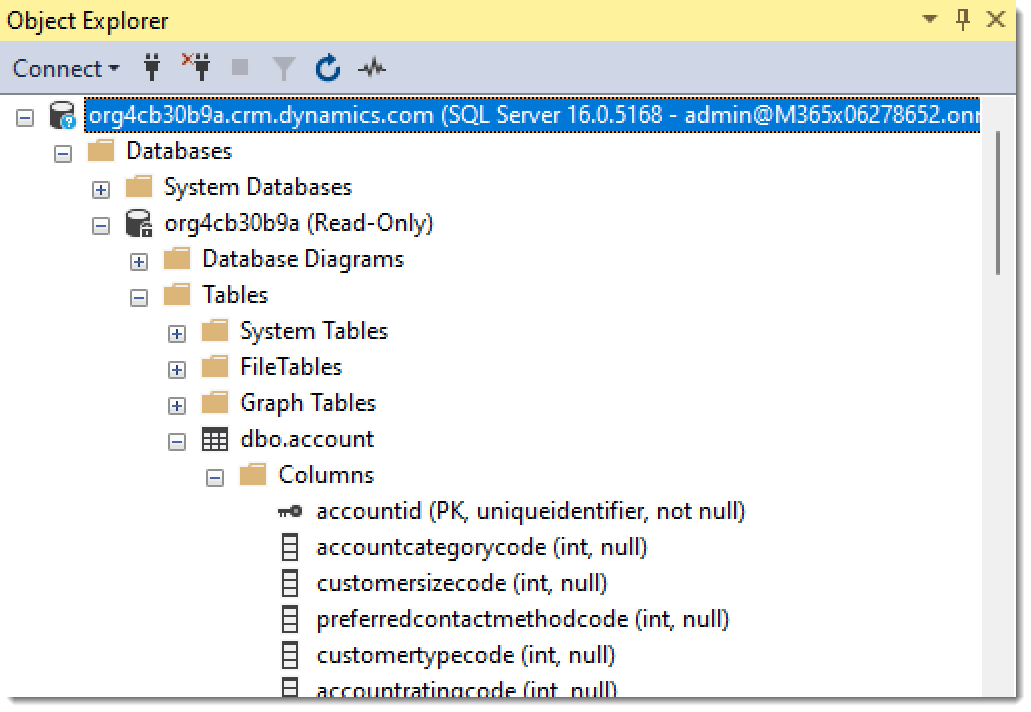Collapse the Databases folder
This screenshot has width=1031, height=712.
point(63,154)
